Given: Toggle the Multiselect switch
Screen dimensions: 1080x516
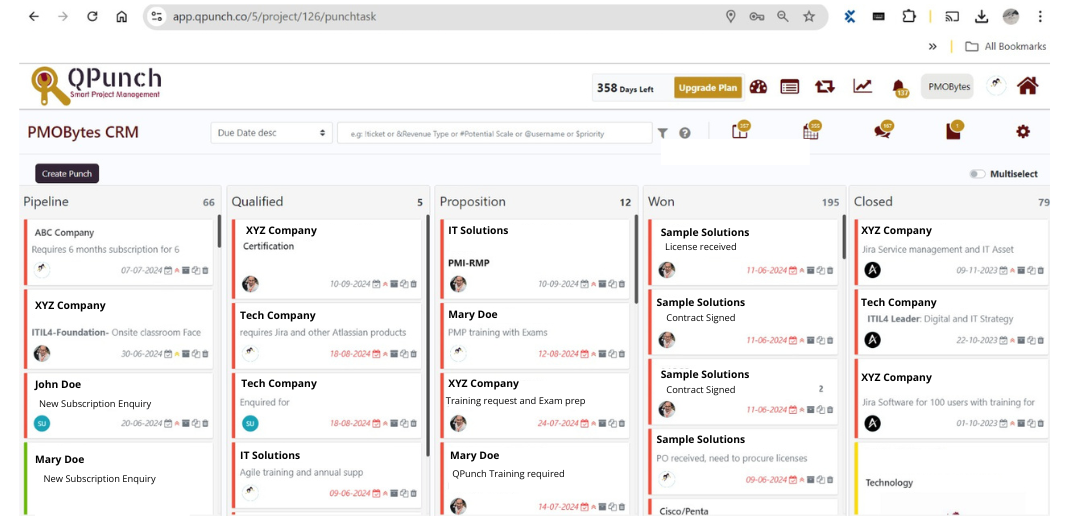Looking at the screenshot, I should (977, 174).
